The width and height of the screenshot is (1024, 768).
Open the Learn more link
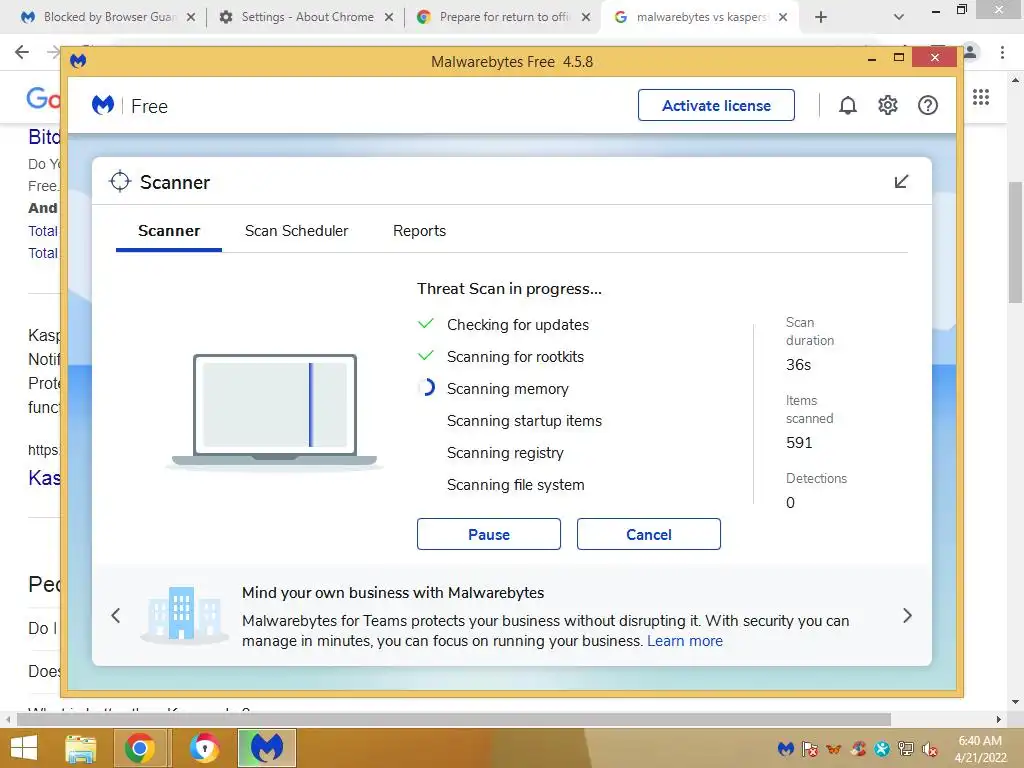pyautogui.click(x=685, y=641)
